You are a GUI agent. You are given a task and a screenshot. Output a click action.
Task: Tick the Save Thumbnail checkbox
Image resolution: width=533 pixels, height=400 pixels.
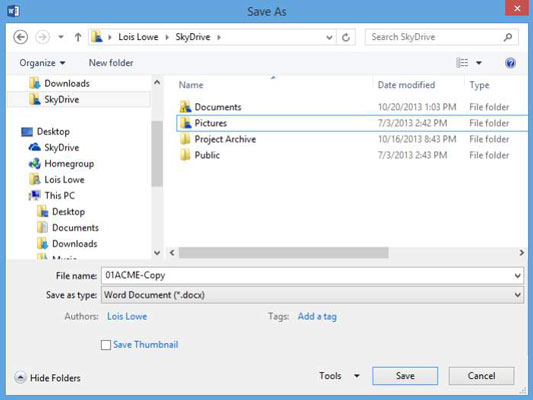click(x=106, y=345)
